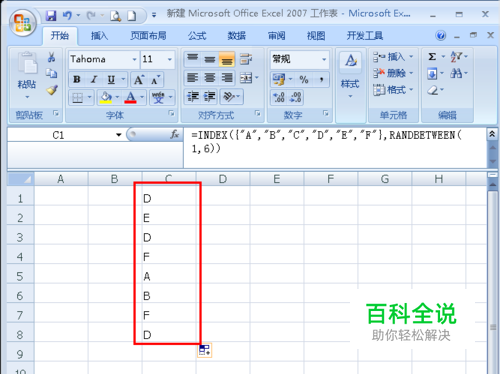This screenshot has width=500, height=374.
Task: Center text horizontally
Action: 209,78
